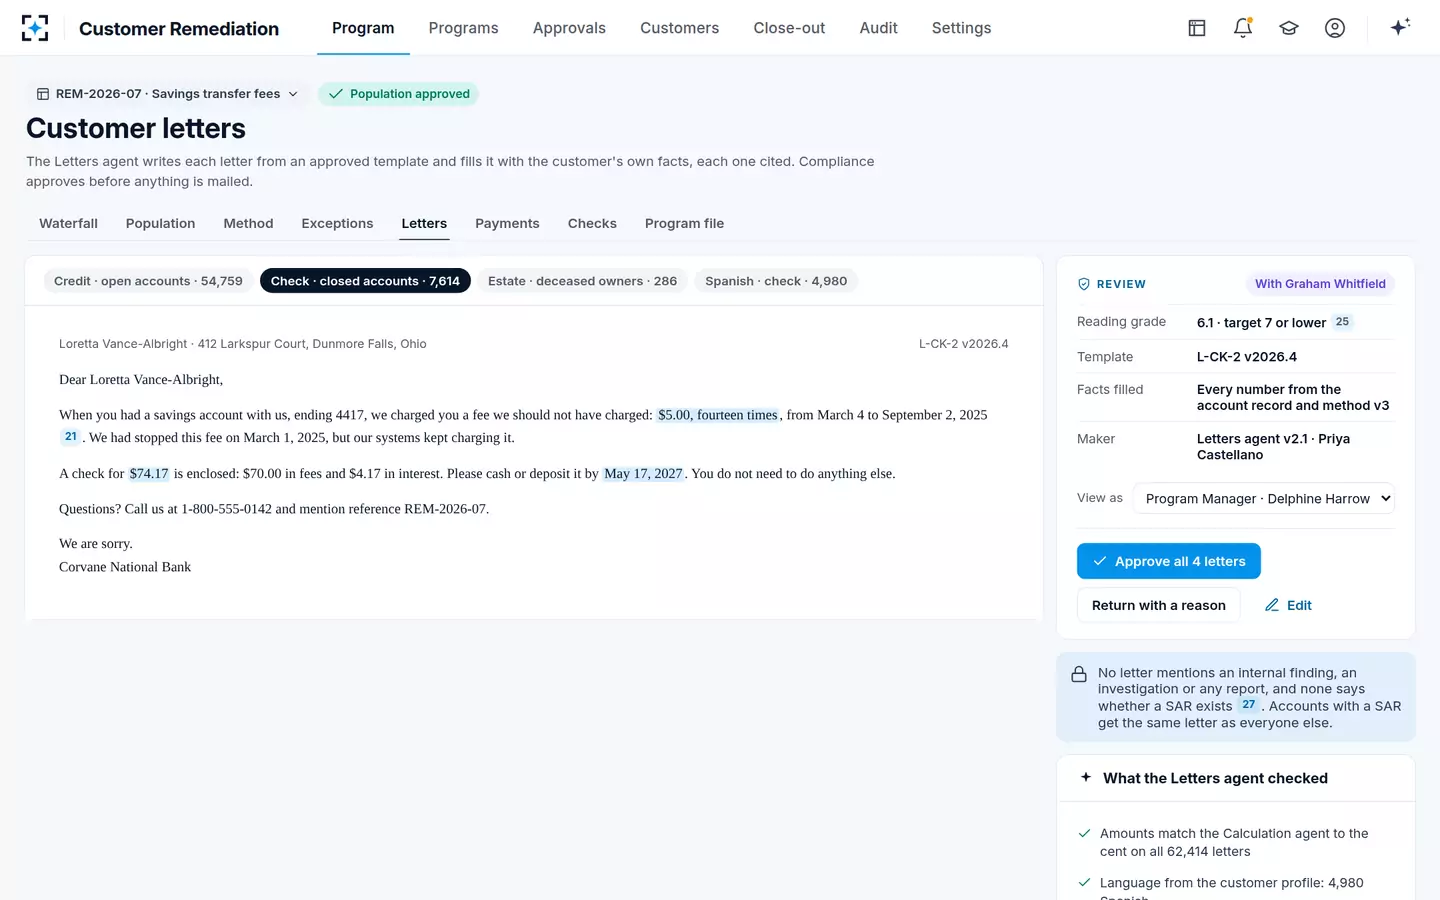The image size is (1440, 900).
Task: Open the View as role dropdown
Action: click(x=1264, y=499)
